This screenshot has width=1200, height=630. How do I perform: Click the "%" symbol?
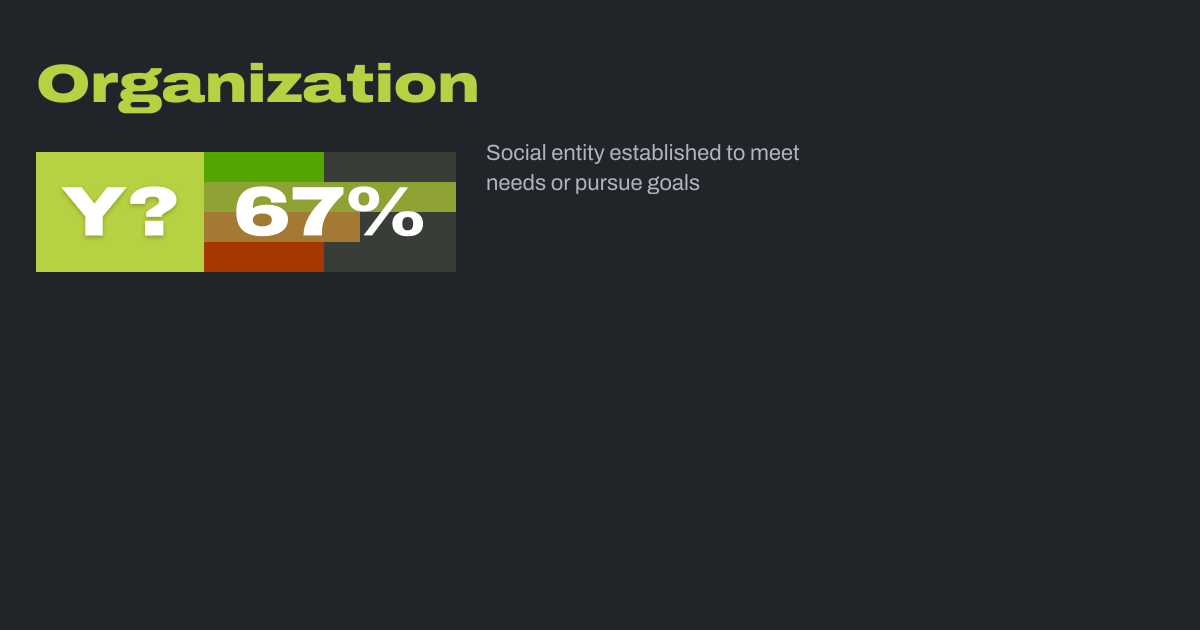pos(393,212)
